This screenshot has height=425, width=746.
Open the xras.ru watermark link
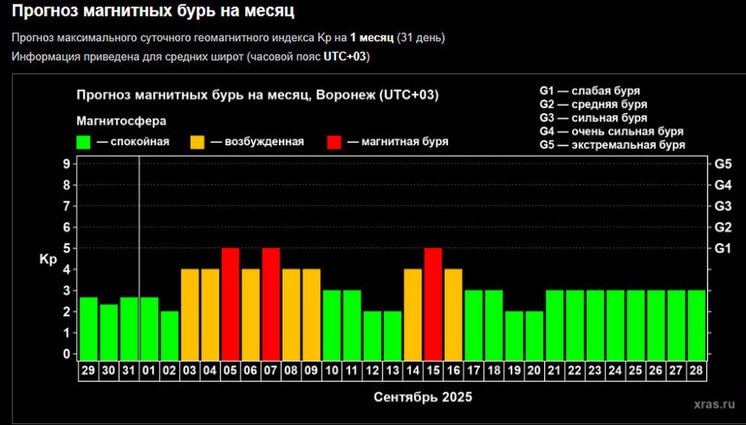tap(711, 405)
